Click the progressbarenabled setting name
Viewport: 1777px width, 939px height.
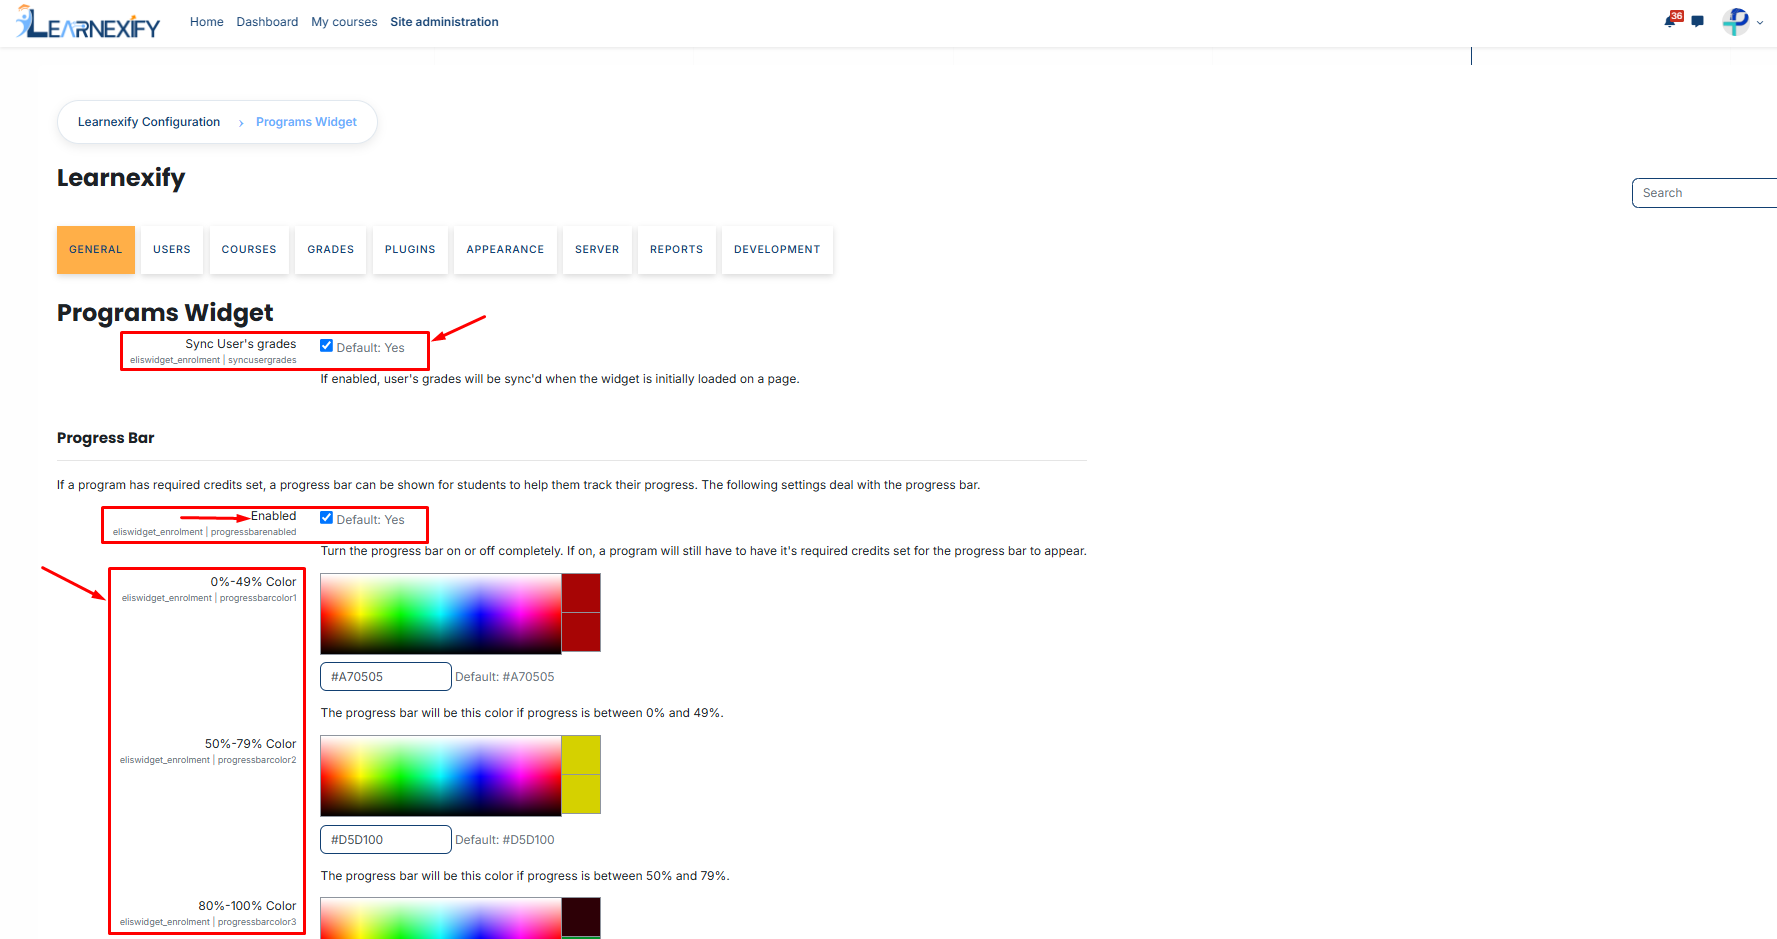[254, 532]
